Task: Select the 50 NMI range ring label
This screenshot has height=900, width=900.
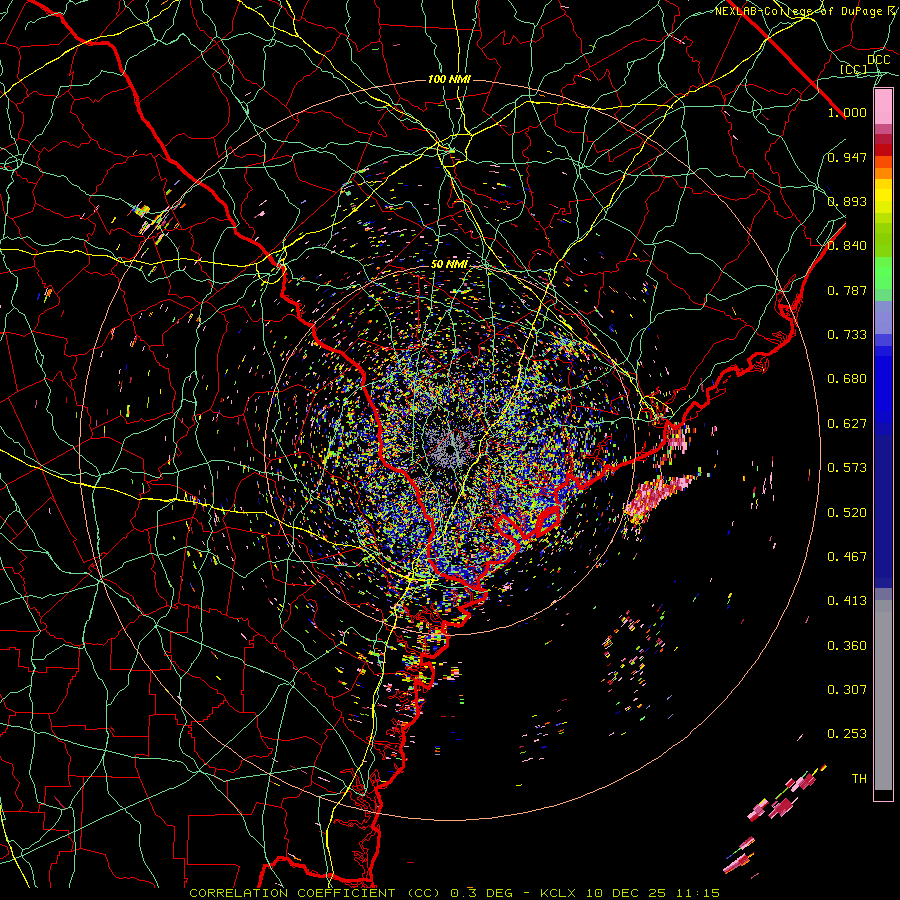Action: click(449, 265)
